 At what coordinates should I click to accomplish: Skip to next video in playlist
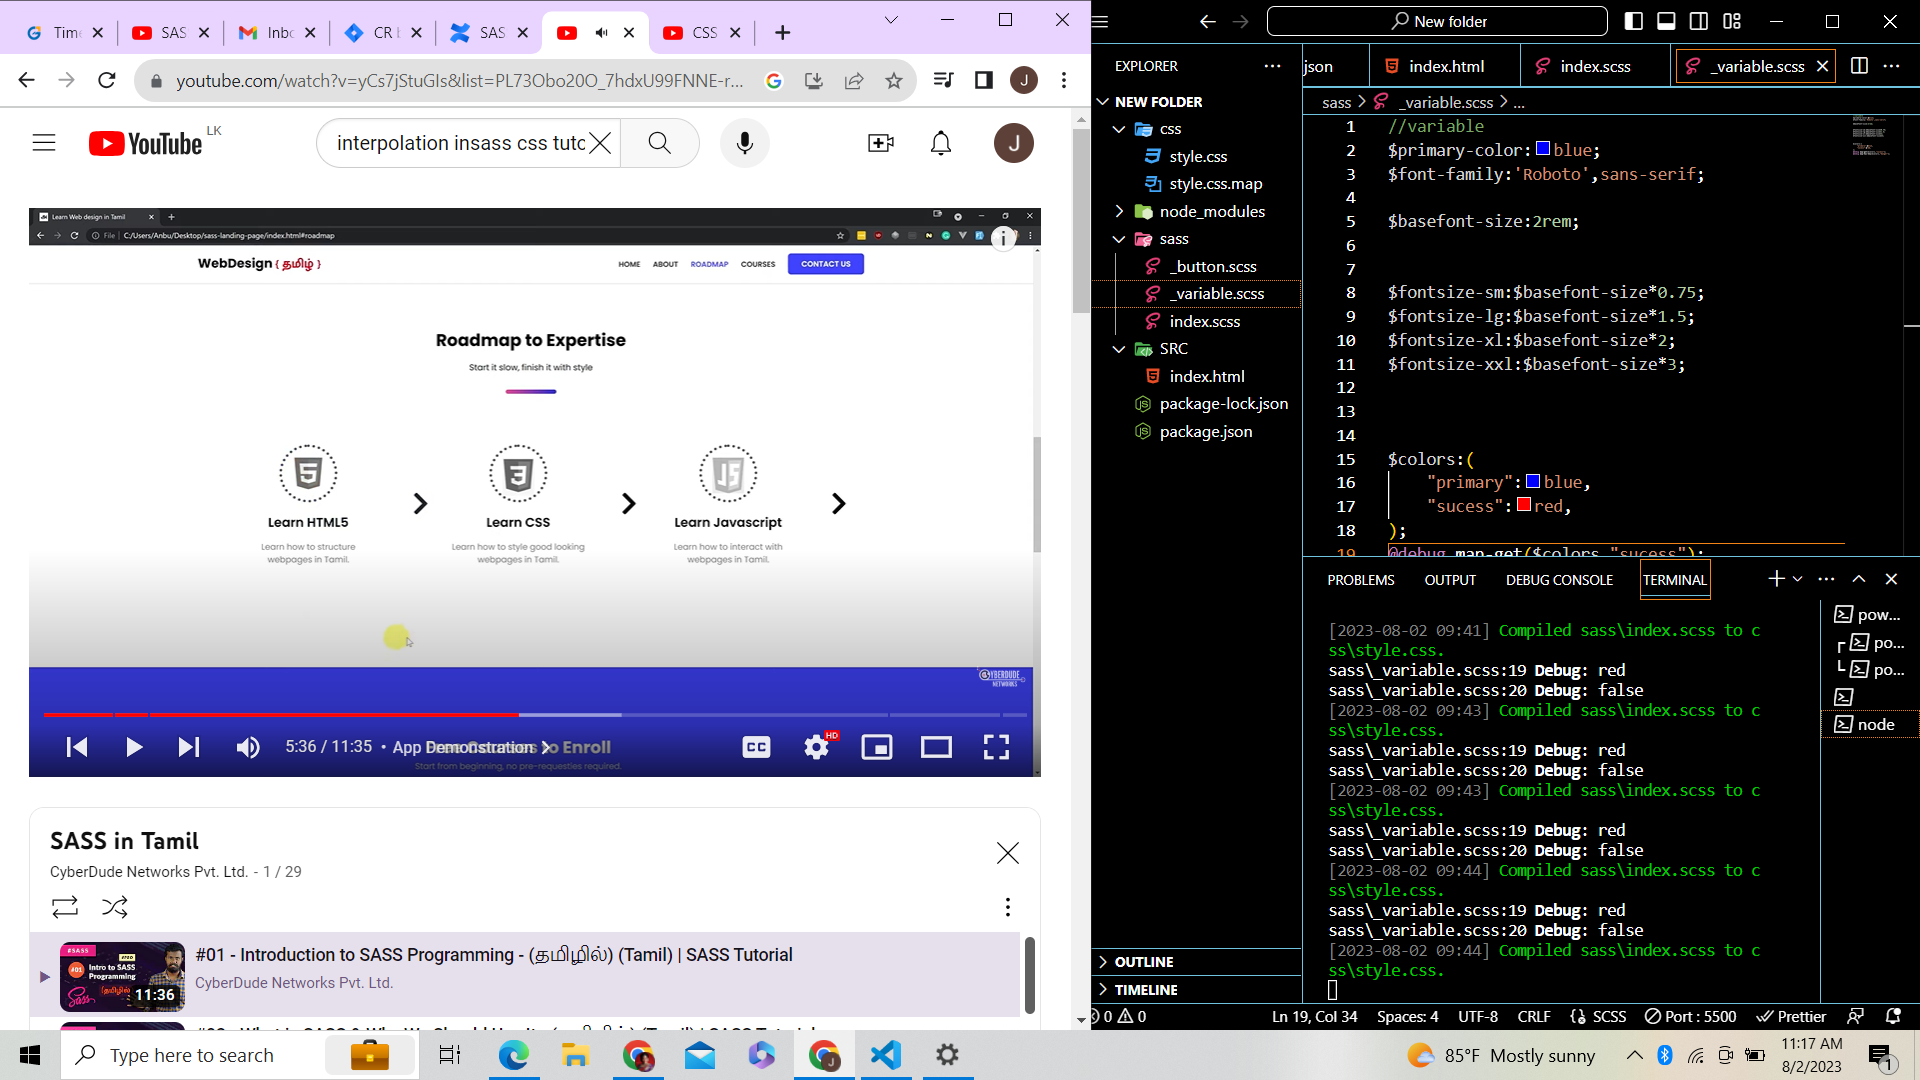coord(188,747)
